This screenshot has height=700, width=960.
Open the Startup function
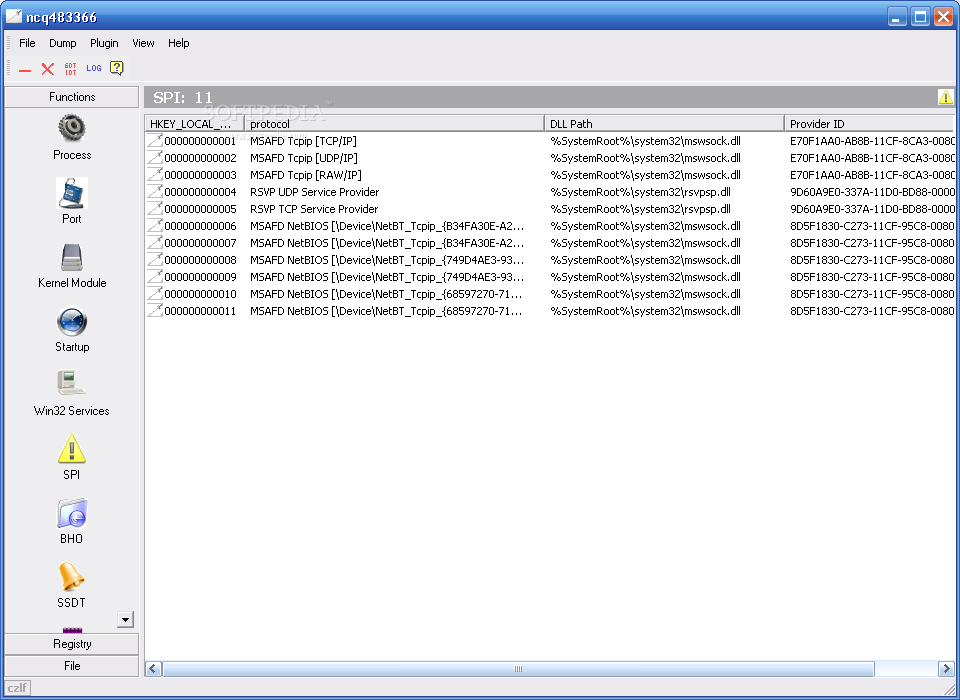[x=72, y=329]
